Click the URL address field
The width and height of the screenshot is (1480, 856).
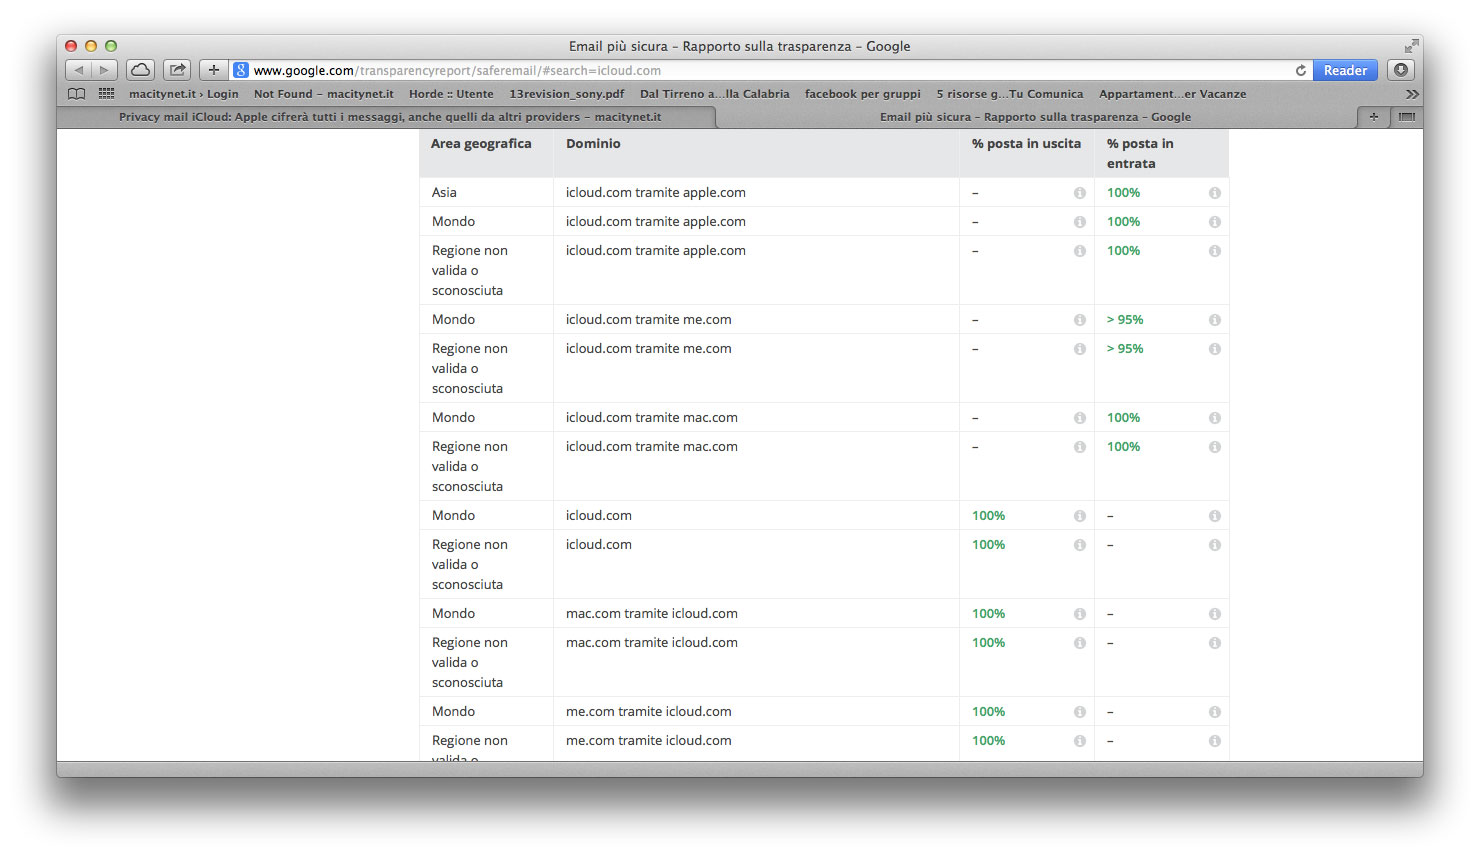pos(760,70)
